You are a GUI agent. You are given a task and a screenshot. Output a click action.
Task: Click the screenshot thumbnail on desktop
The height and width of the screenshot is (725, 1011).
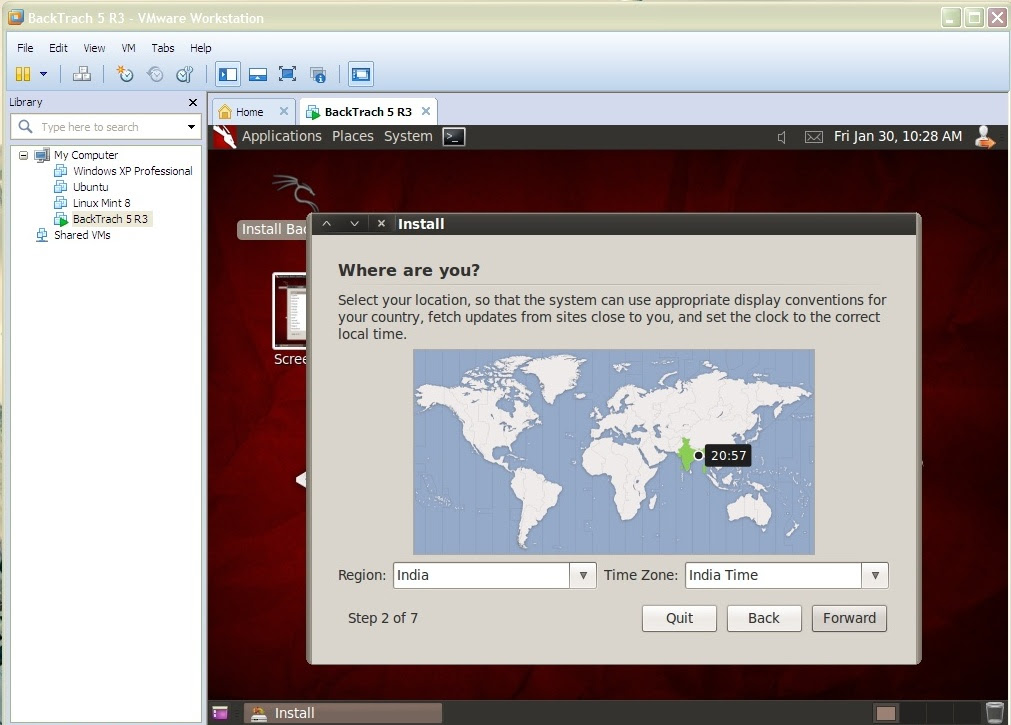[x=290, y=310]
